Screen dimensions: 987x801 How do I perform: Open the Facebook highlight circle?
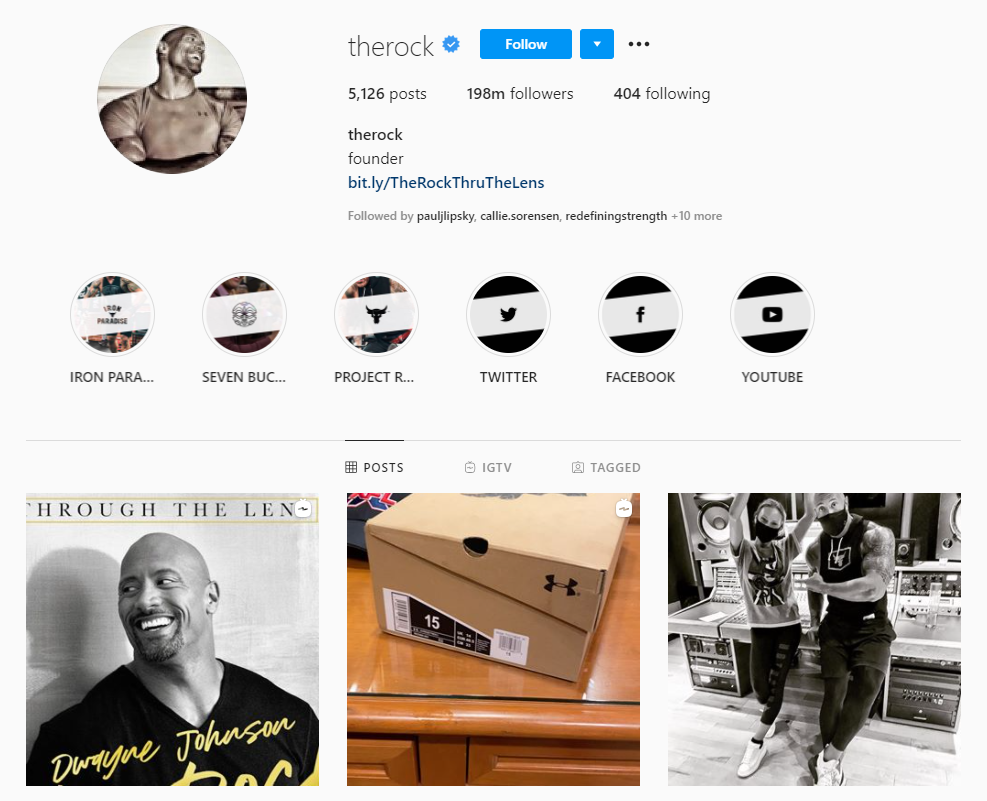pyautogui.click(x=640, y=314)
